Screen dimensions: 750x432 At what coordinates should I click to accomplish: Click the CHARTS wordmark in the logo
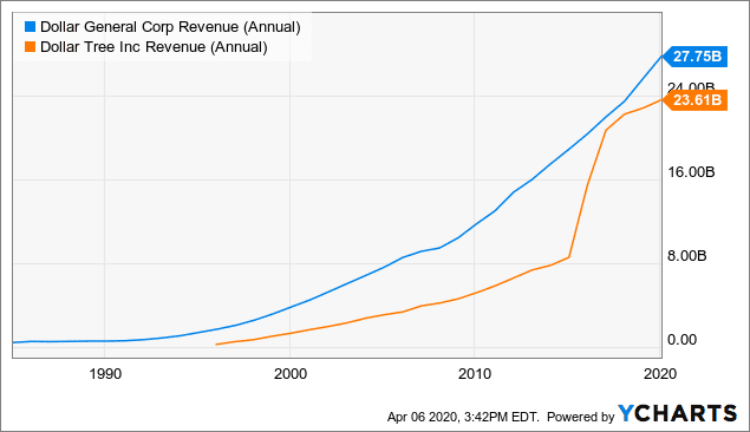click(x=687, y=414)
